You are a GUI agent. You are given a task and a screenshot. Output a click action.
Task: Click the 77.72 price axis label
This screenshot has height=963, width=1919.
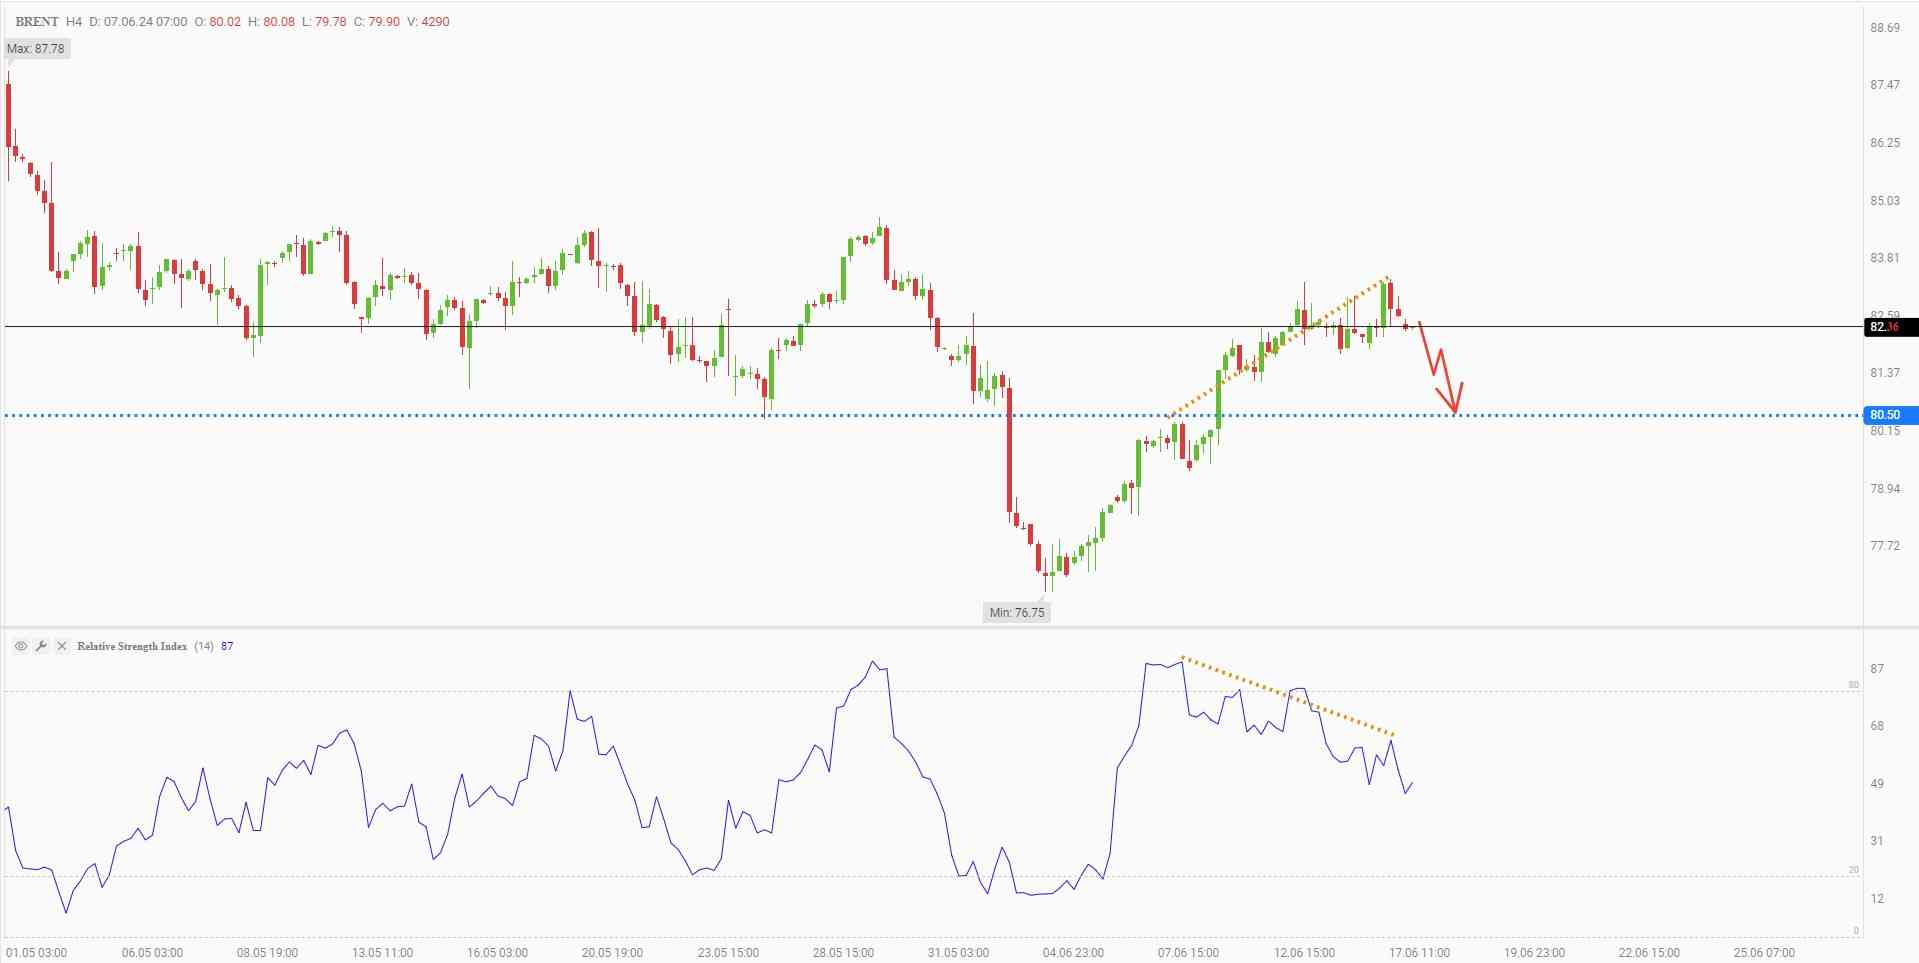pos(1885,546)
